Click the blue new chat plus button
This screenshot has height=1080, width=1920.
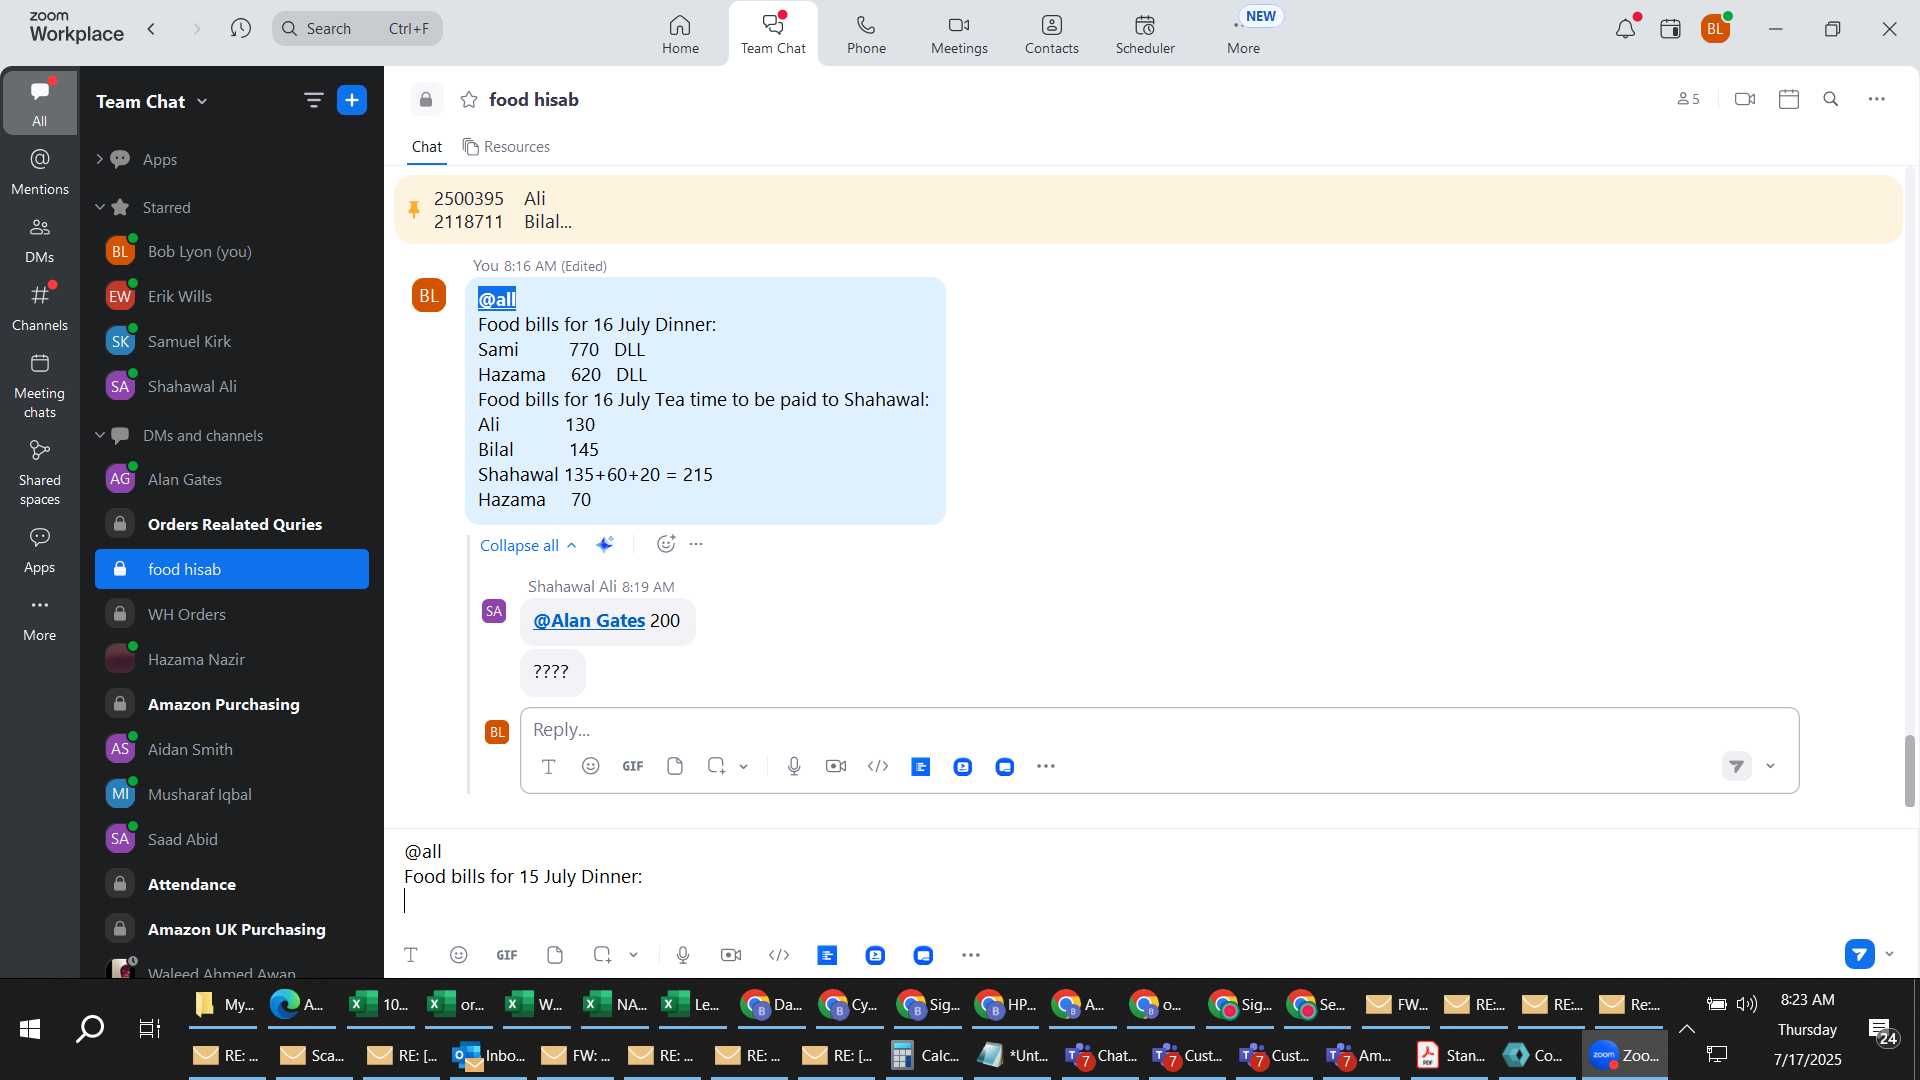tap(352, 100)
